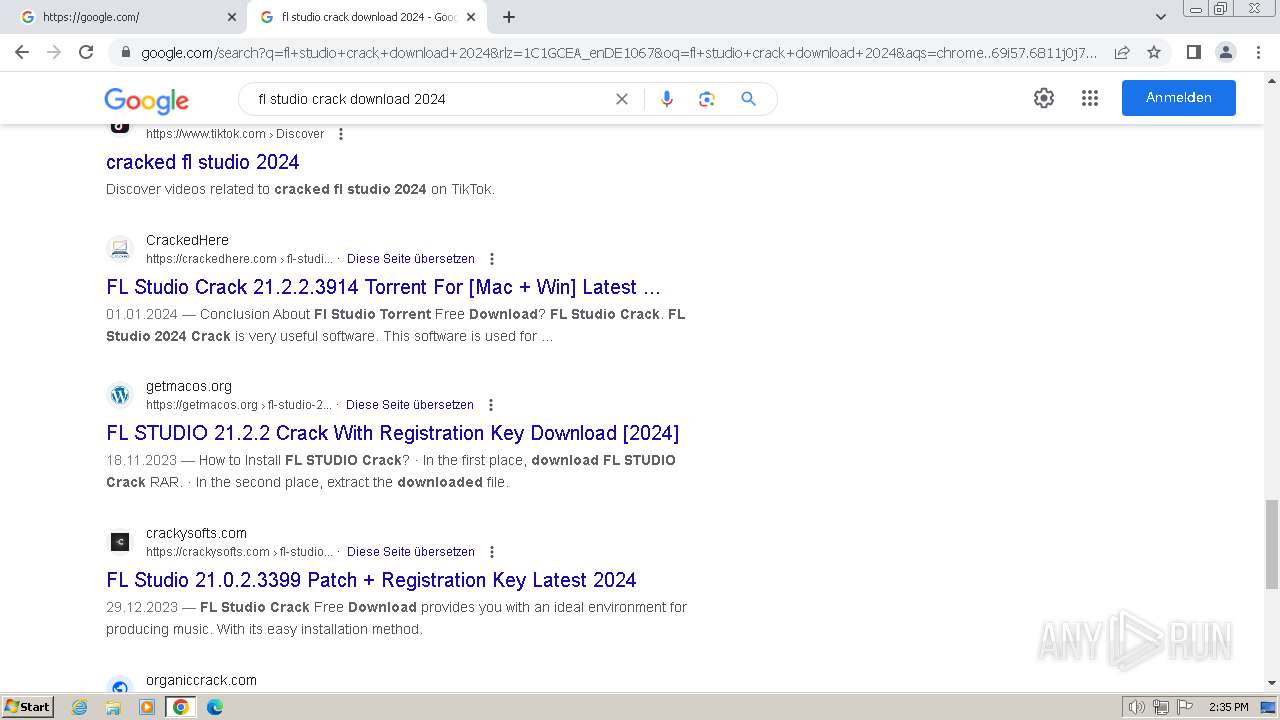Viewport: 1280px width, 720px height.
Task: Launch Internet Explorer from taskbar
Action: click(80, 707)
